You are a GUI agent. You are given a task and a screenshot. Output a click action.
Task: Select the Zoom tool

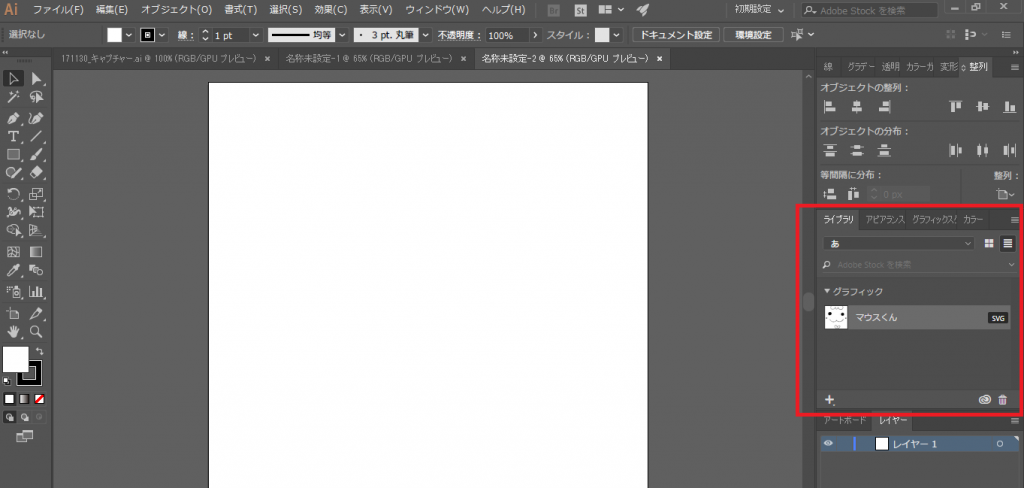click(36, 330)
